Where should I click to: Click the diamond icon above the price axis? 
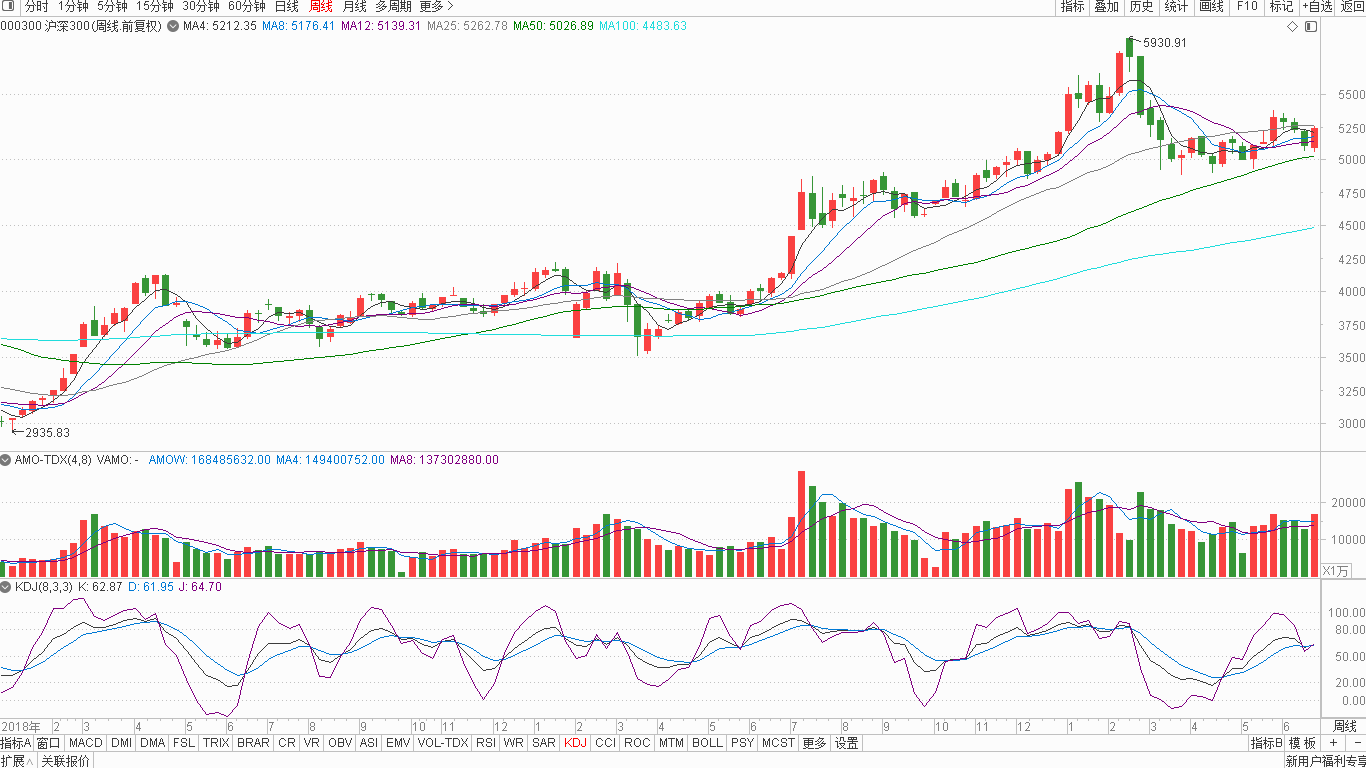1292,26
